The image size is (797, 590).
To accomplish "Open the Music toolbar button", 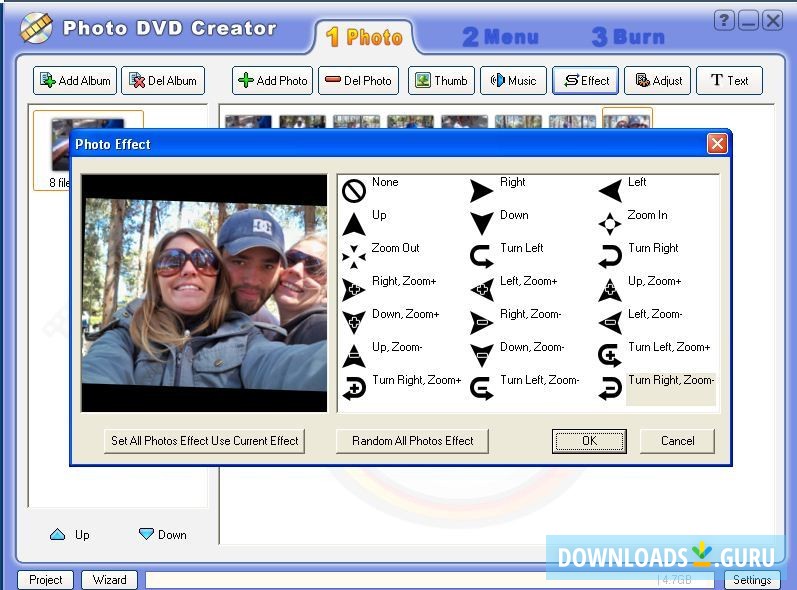I will pos(513,81).
